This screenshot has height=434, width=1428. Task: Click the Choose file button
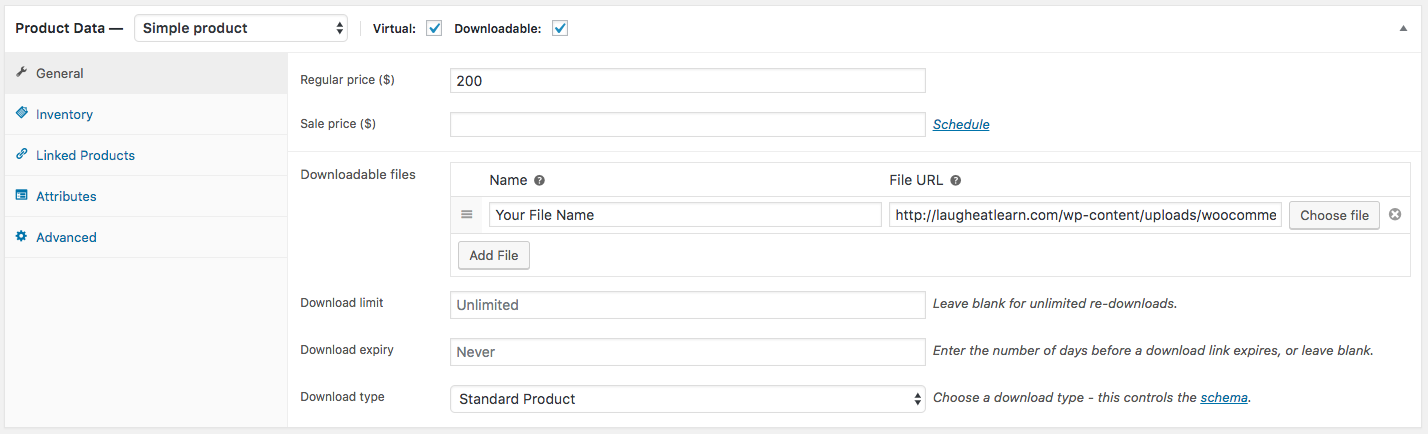tap(1334, 215)
